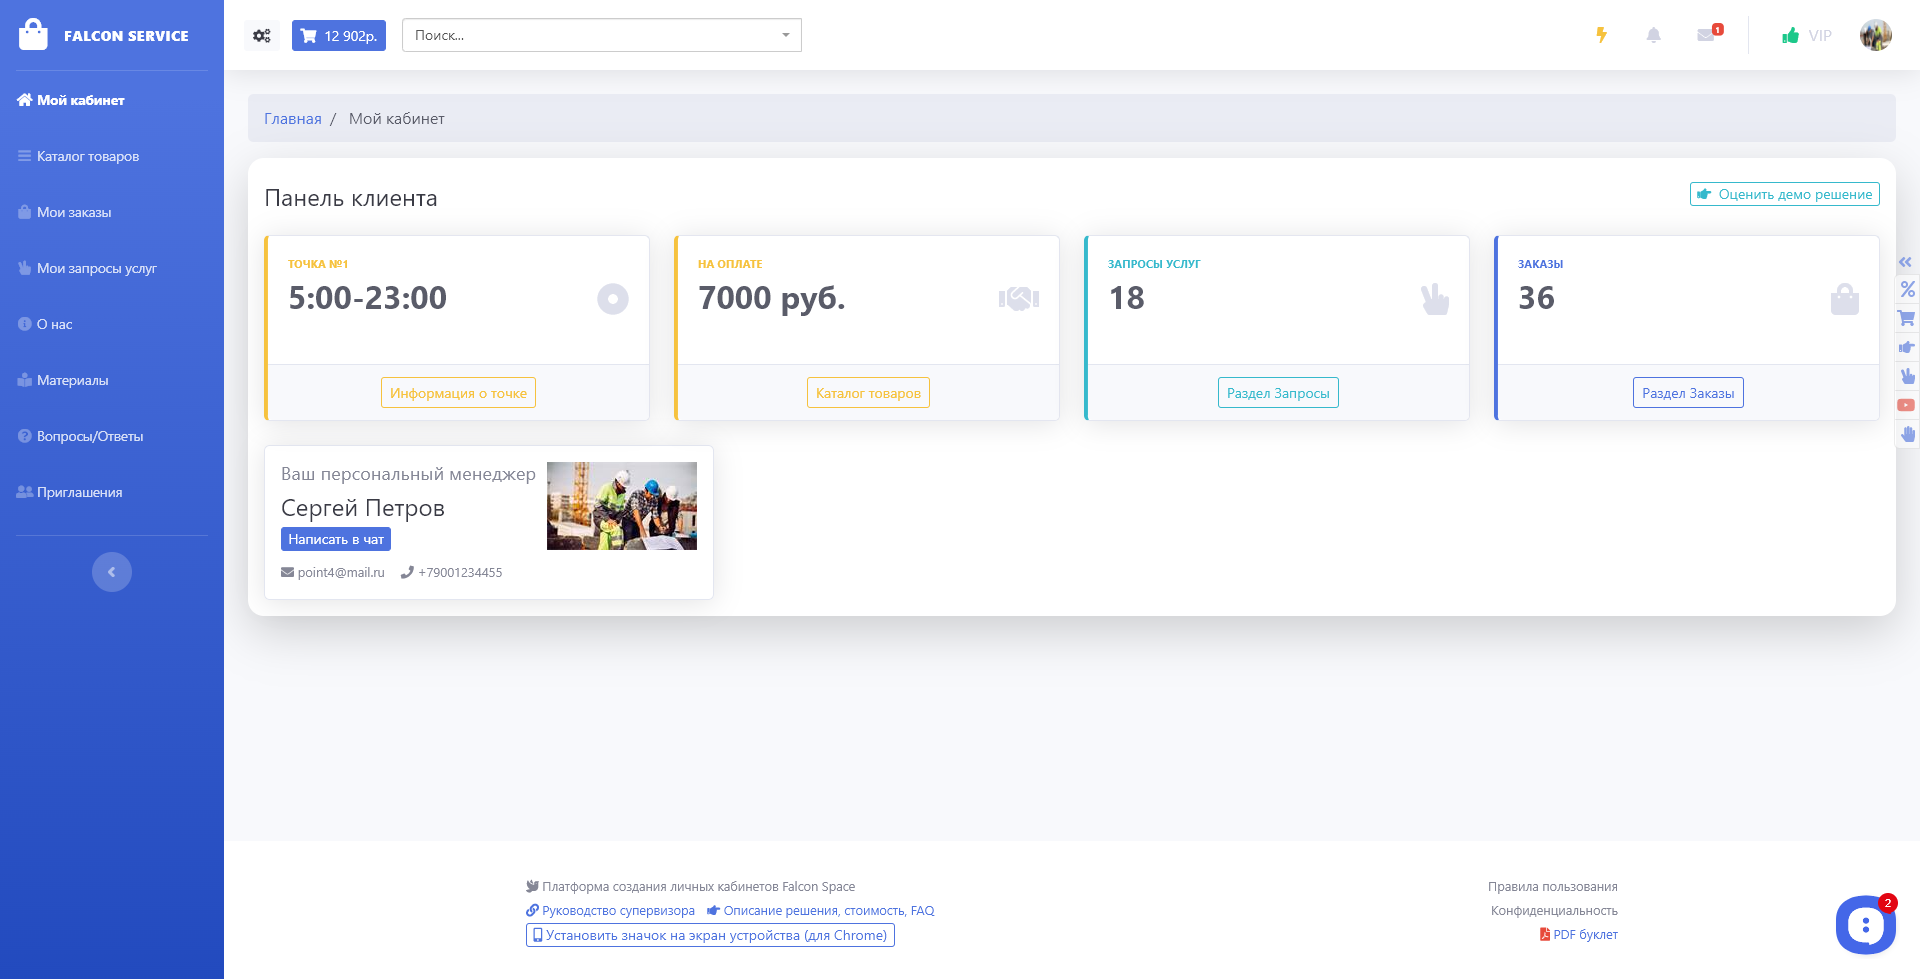Collapse the right quick panel chevrons
This screenshot has width=1920, height=979.
click(1906, 262)
